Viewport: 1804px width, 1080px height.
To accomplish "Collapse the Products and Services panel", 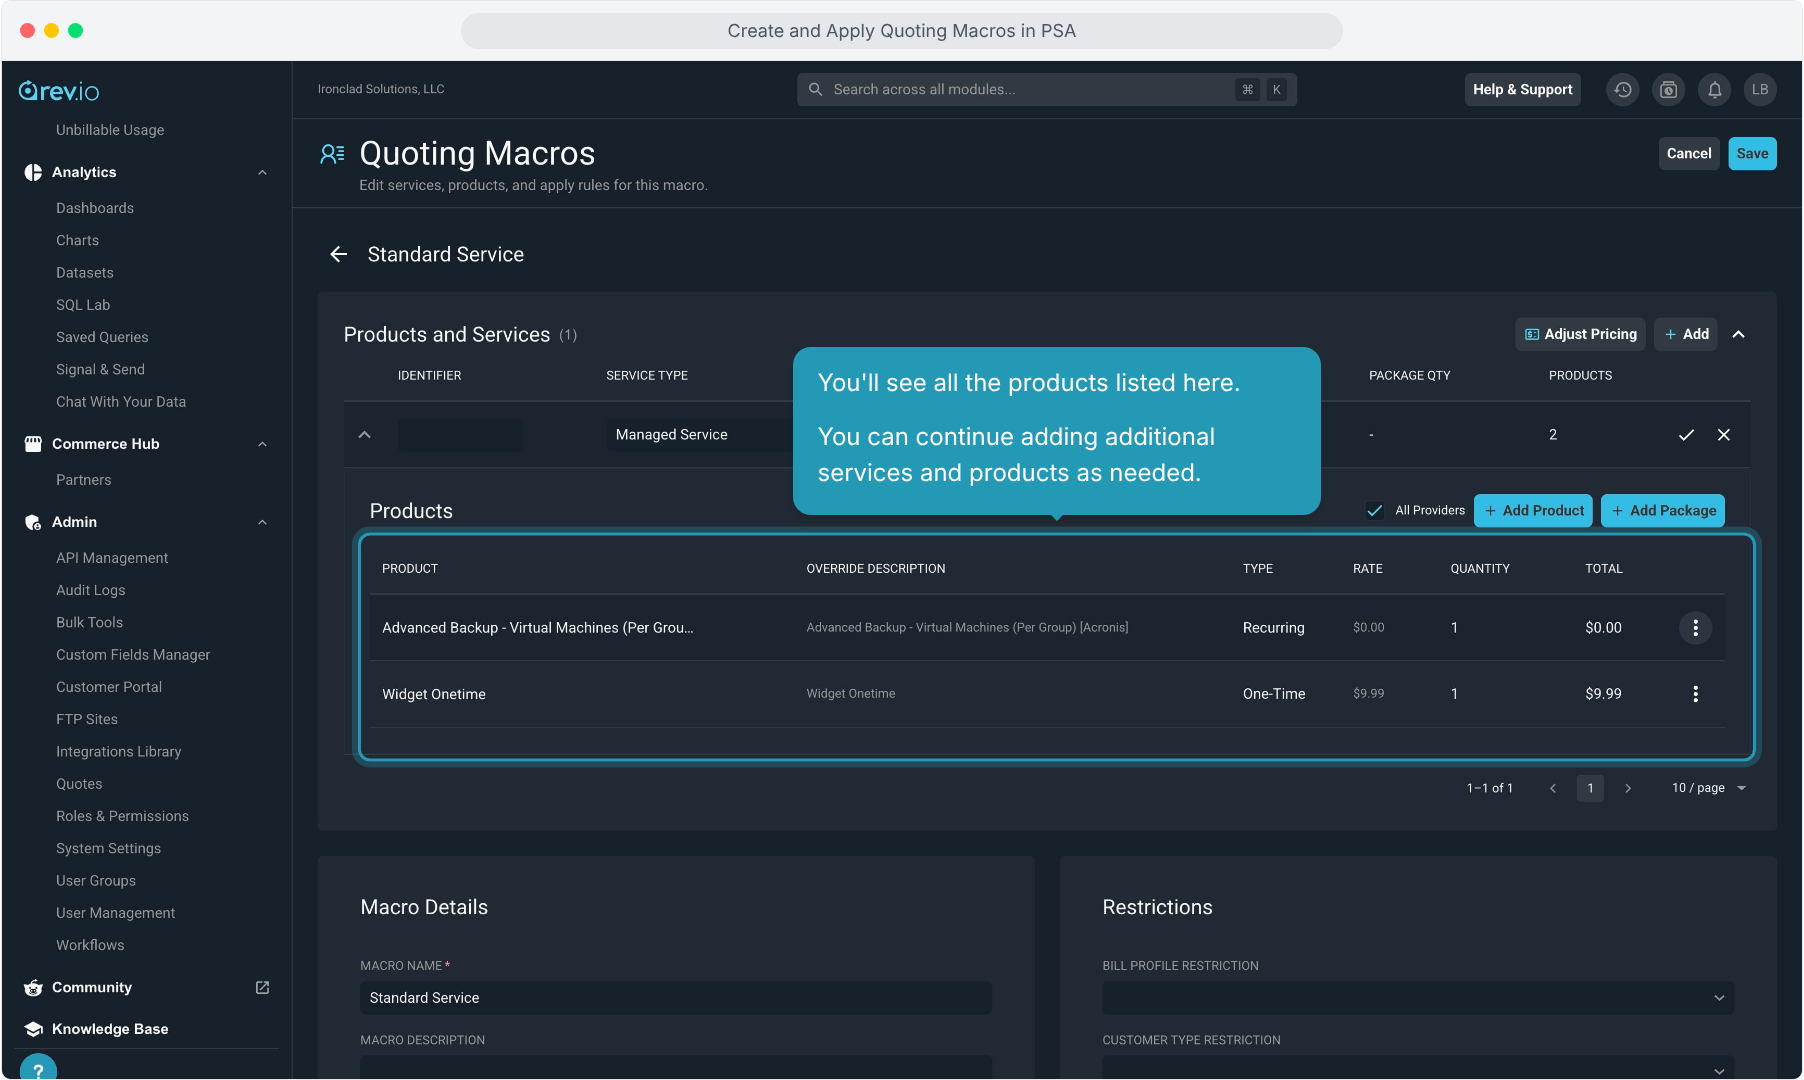I will click(1739, 334).
